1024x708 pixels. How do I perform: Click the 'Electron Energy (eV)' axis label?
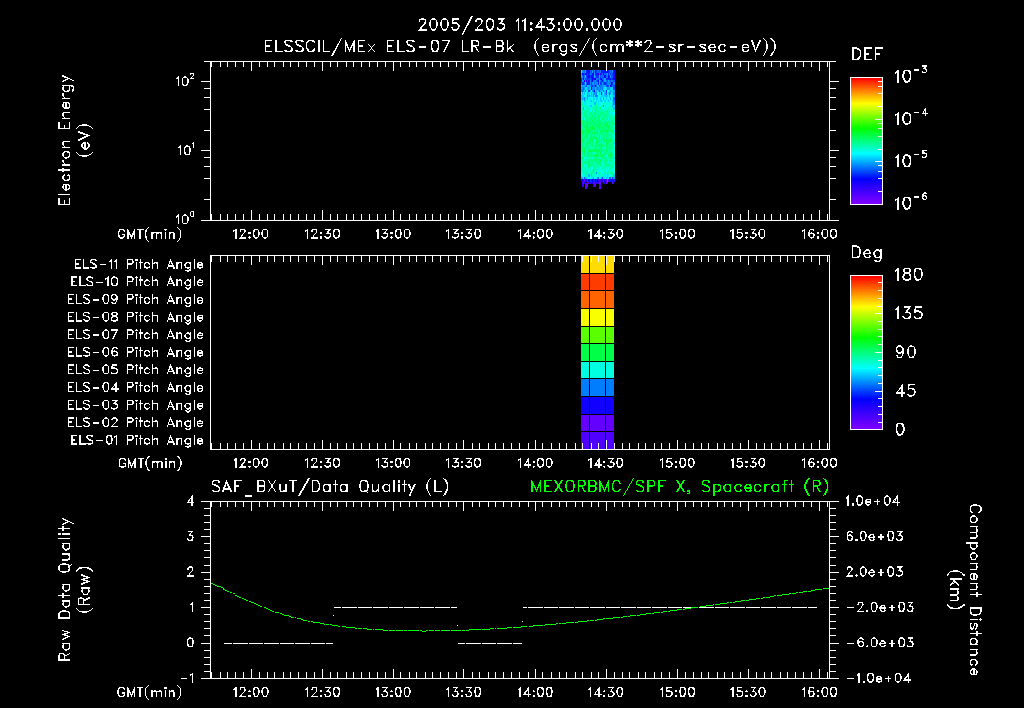coord(74,140)
